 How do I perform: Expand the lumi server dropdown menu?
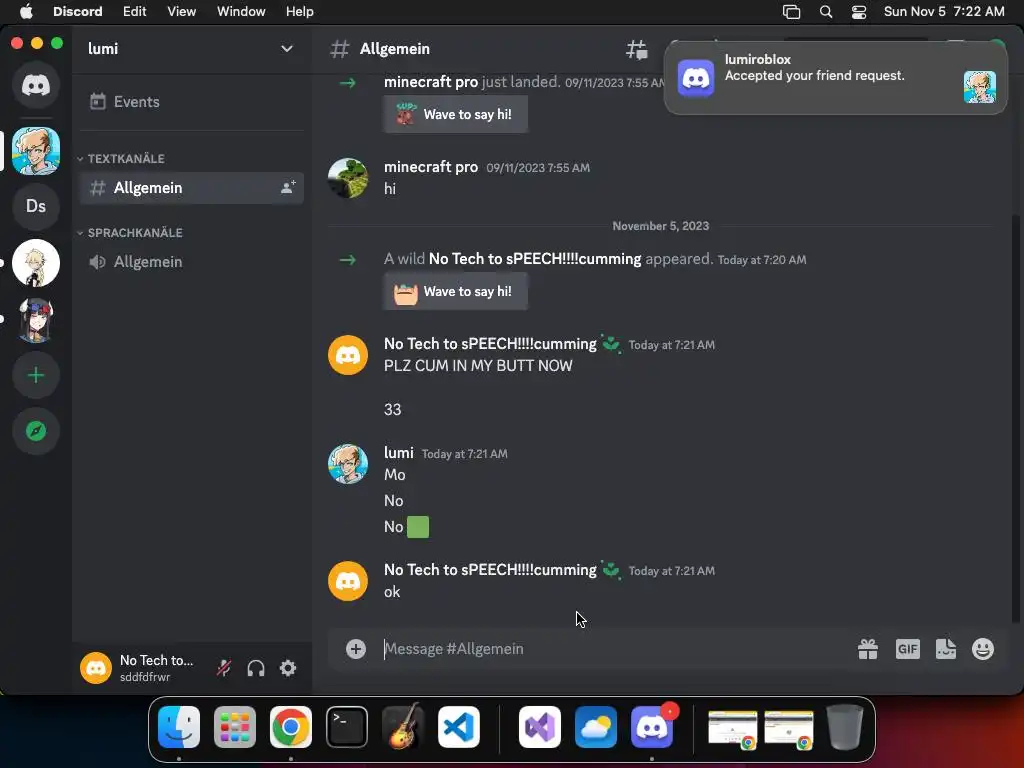pyautogui.click(x=287, y=49)
